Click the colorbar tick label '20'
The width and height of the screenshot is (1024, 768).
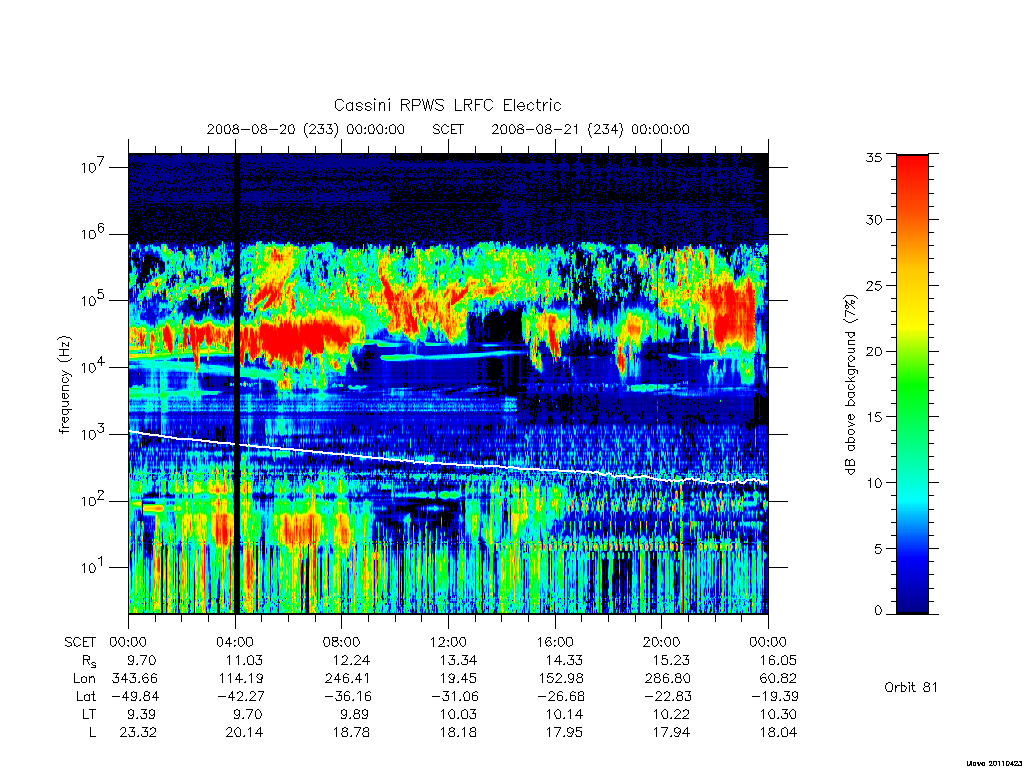(874, 351)
